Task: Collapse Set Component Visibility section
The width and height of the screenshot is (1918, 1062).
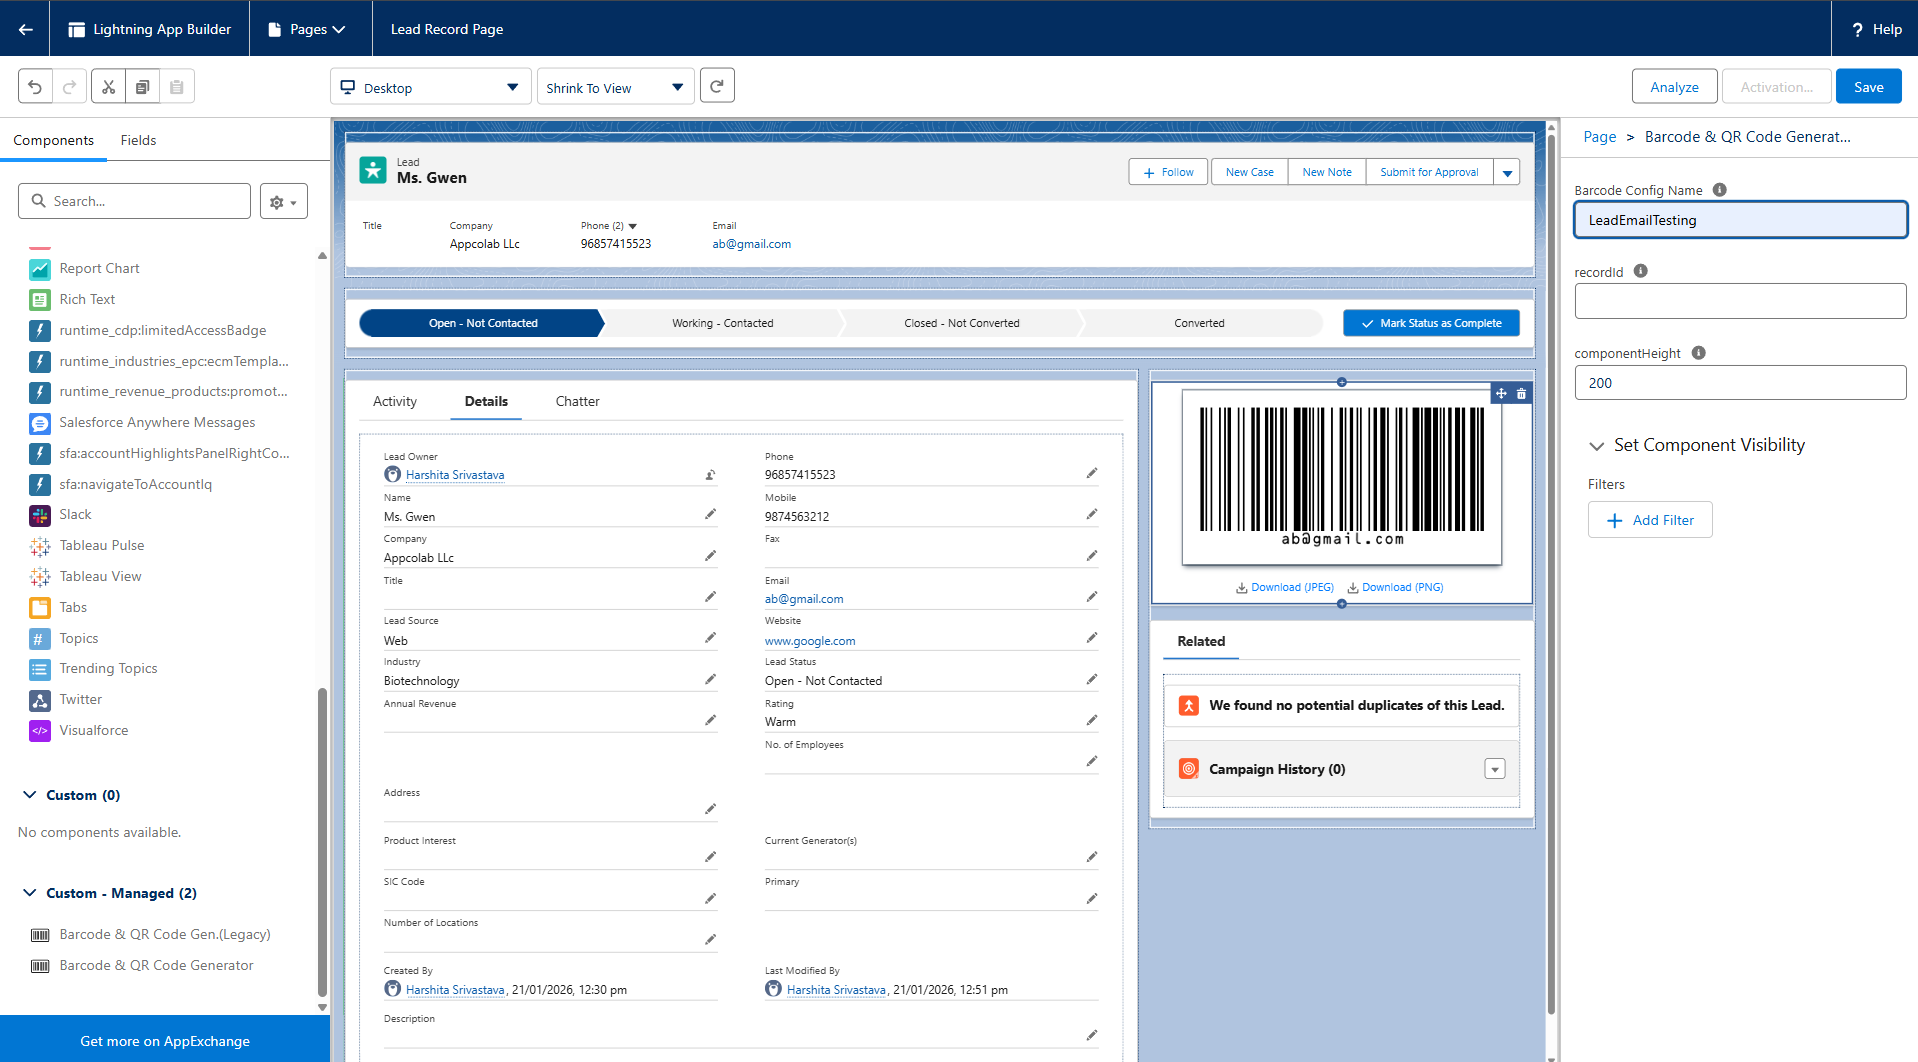Action: tap(1597, 446)
